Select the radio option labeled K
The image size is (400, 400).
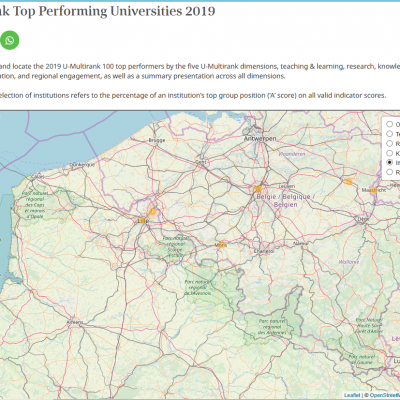(389, 153)
